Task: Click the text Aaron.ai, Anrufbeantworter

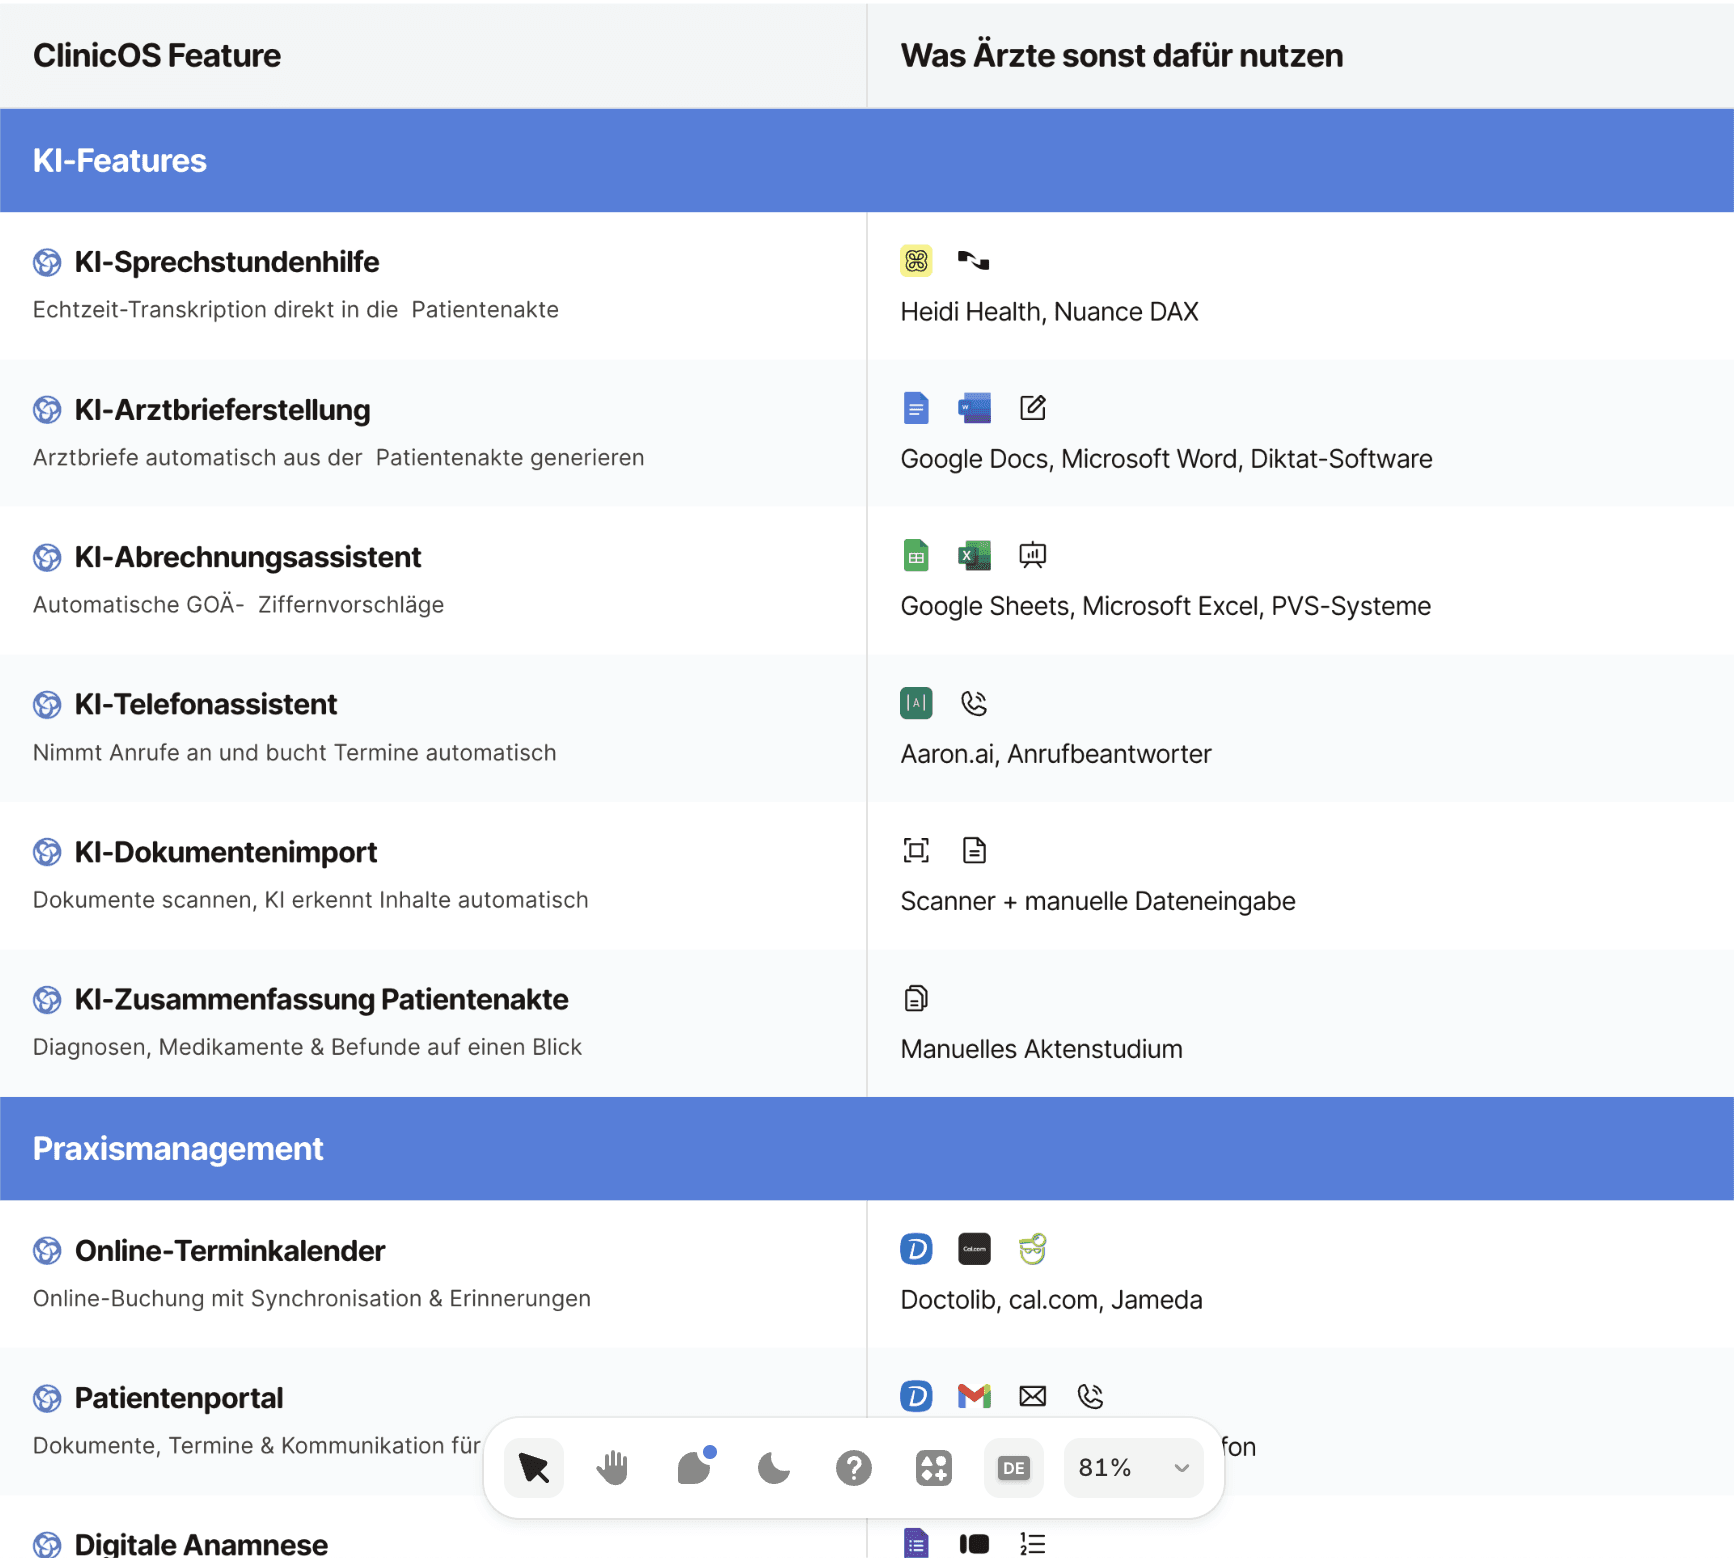Action: (x=1056, y=754)
